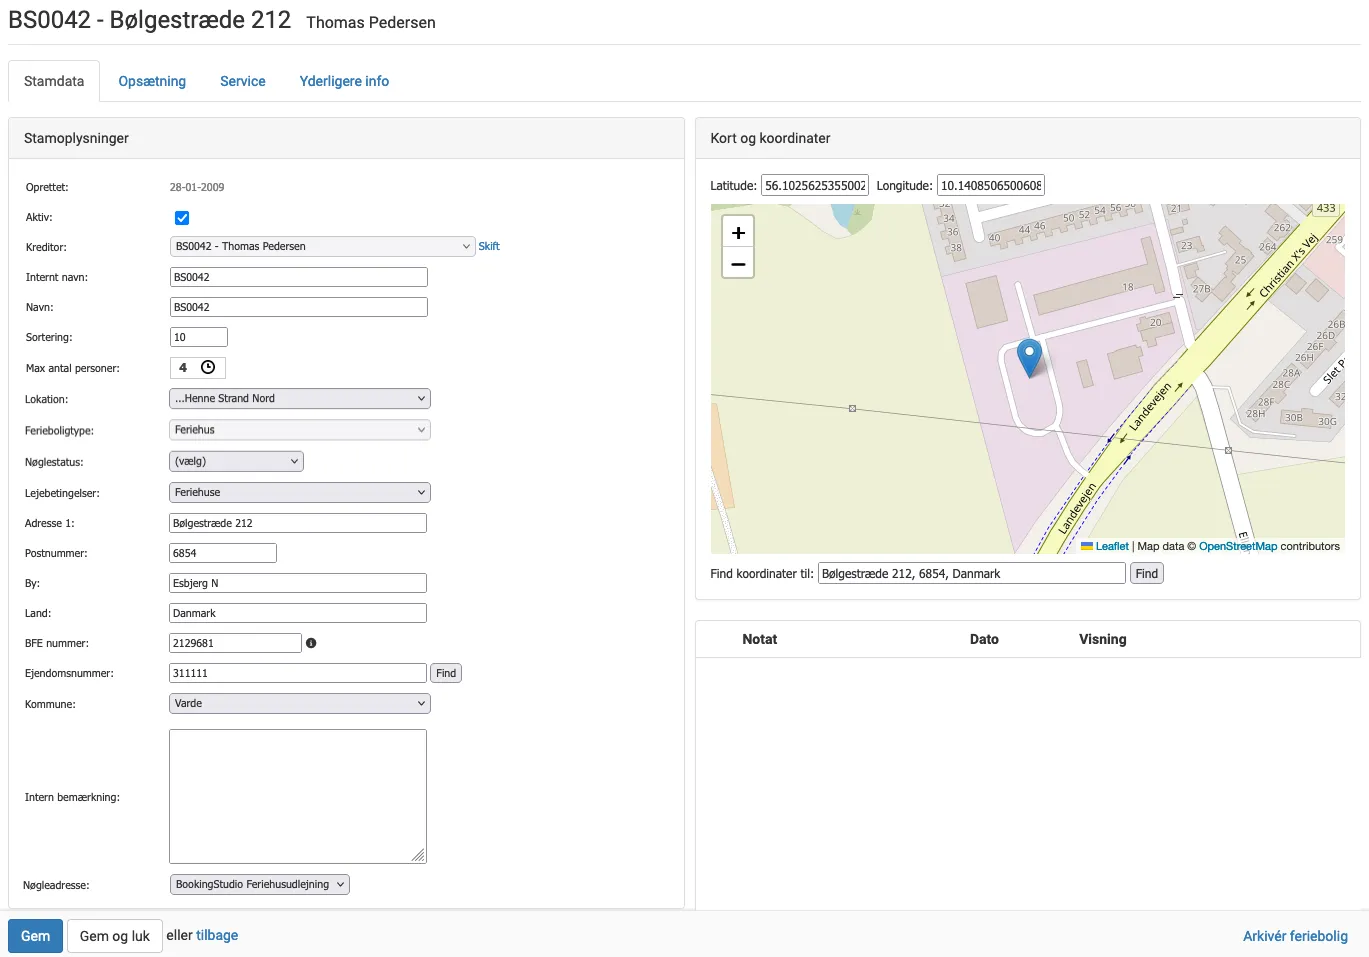Open the Kommune dropdown
Screen dimensions: 1369x957
point(300,704)
